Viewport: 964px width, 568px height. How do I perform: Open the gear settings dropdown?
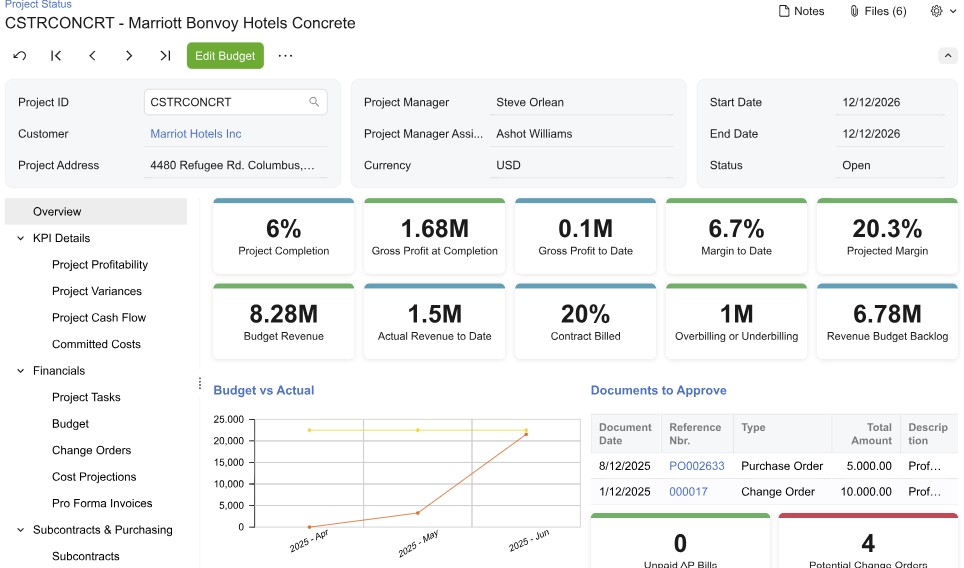[942, 11]
